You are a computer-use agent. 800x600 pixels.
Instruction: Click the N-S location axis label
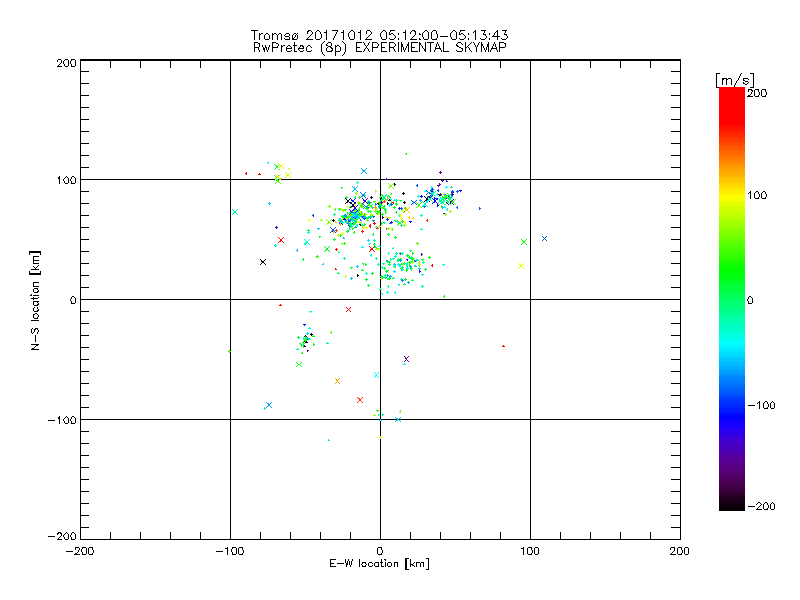pos(37,300)
